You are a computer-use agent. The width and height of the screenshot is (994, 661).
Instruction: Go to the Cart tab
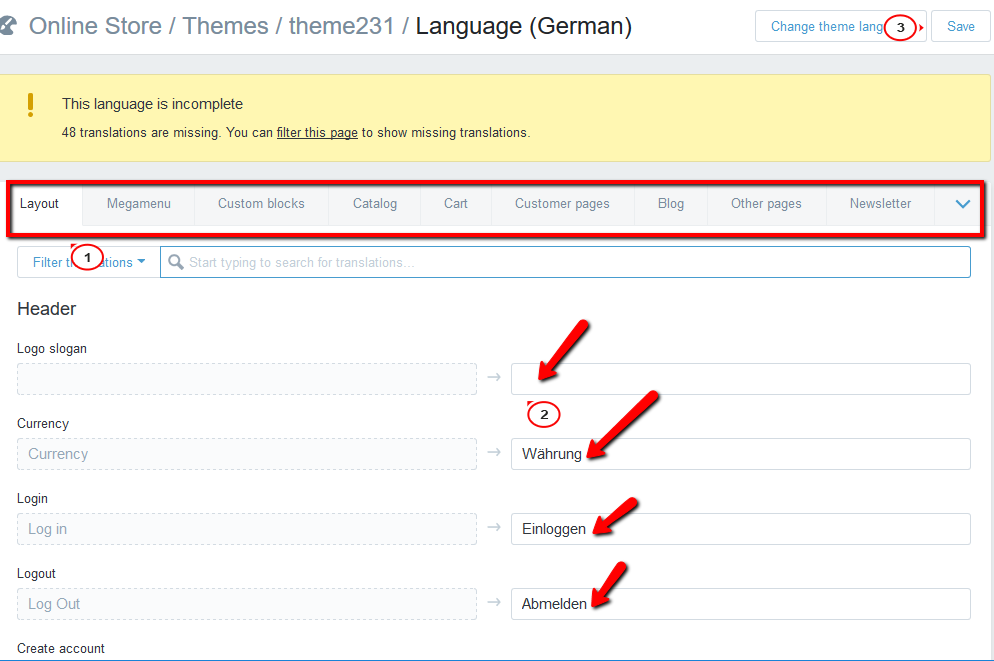456,203
